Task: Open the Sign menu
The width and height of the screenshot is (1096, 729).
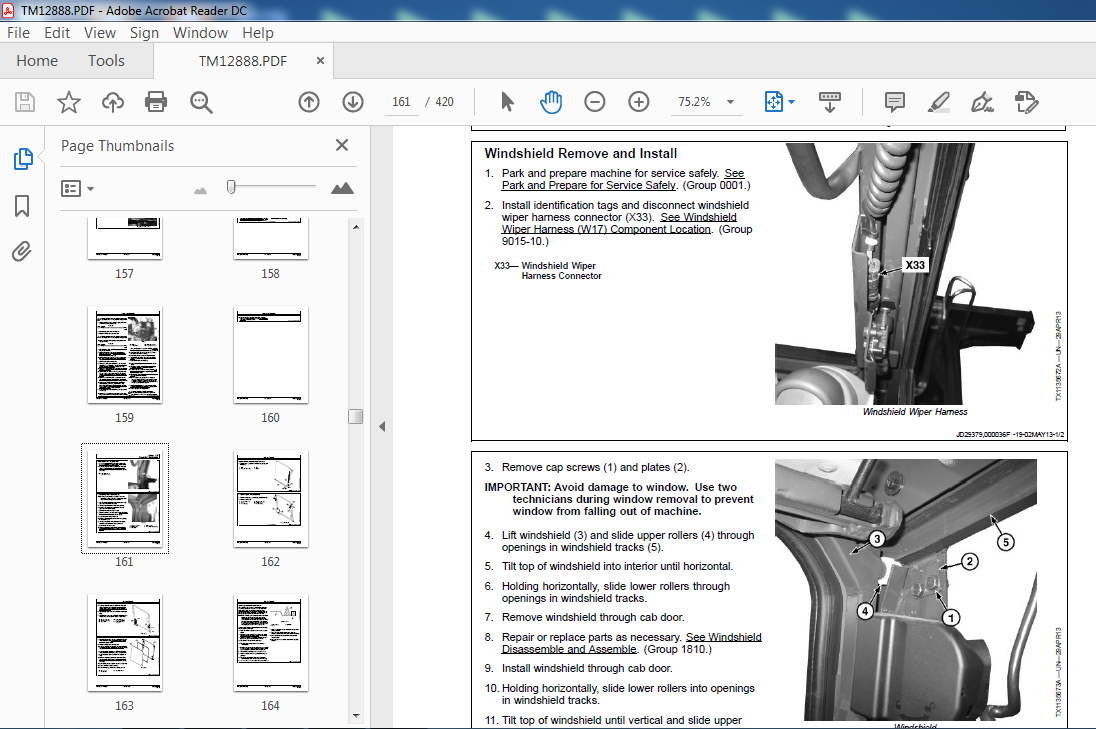Action: (144, 33)
